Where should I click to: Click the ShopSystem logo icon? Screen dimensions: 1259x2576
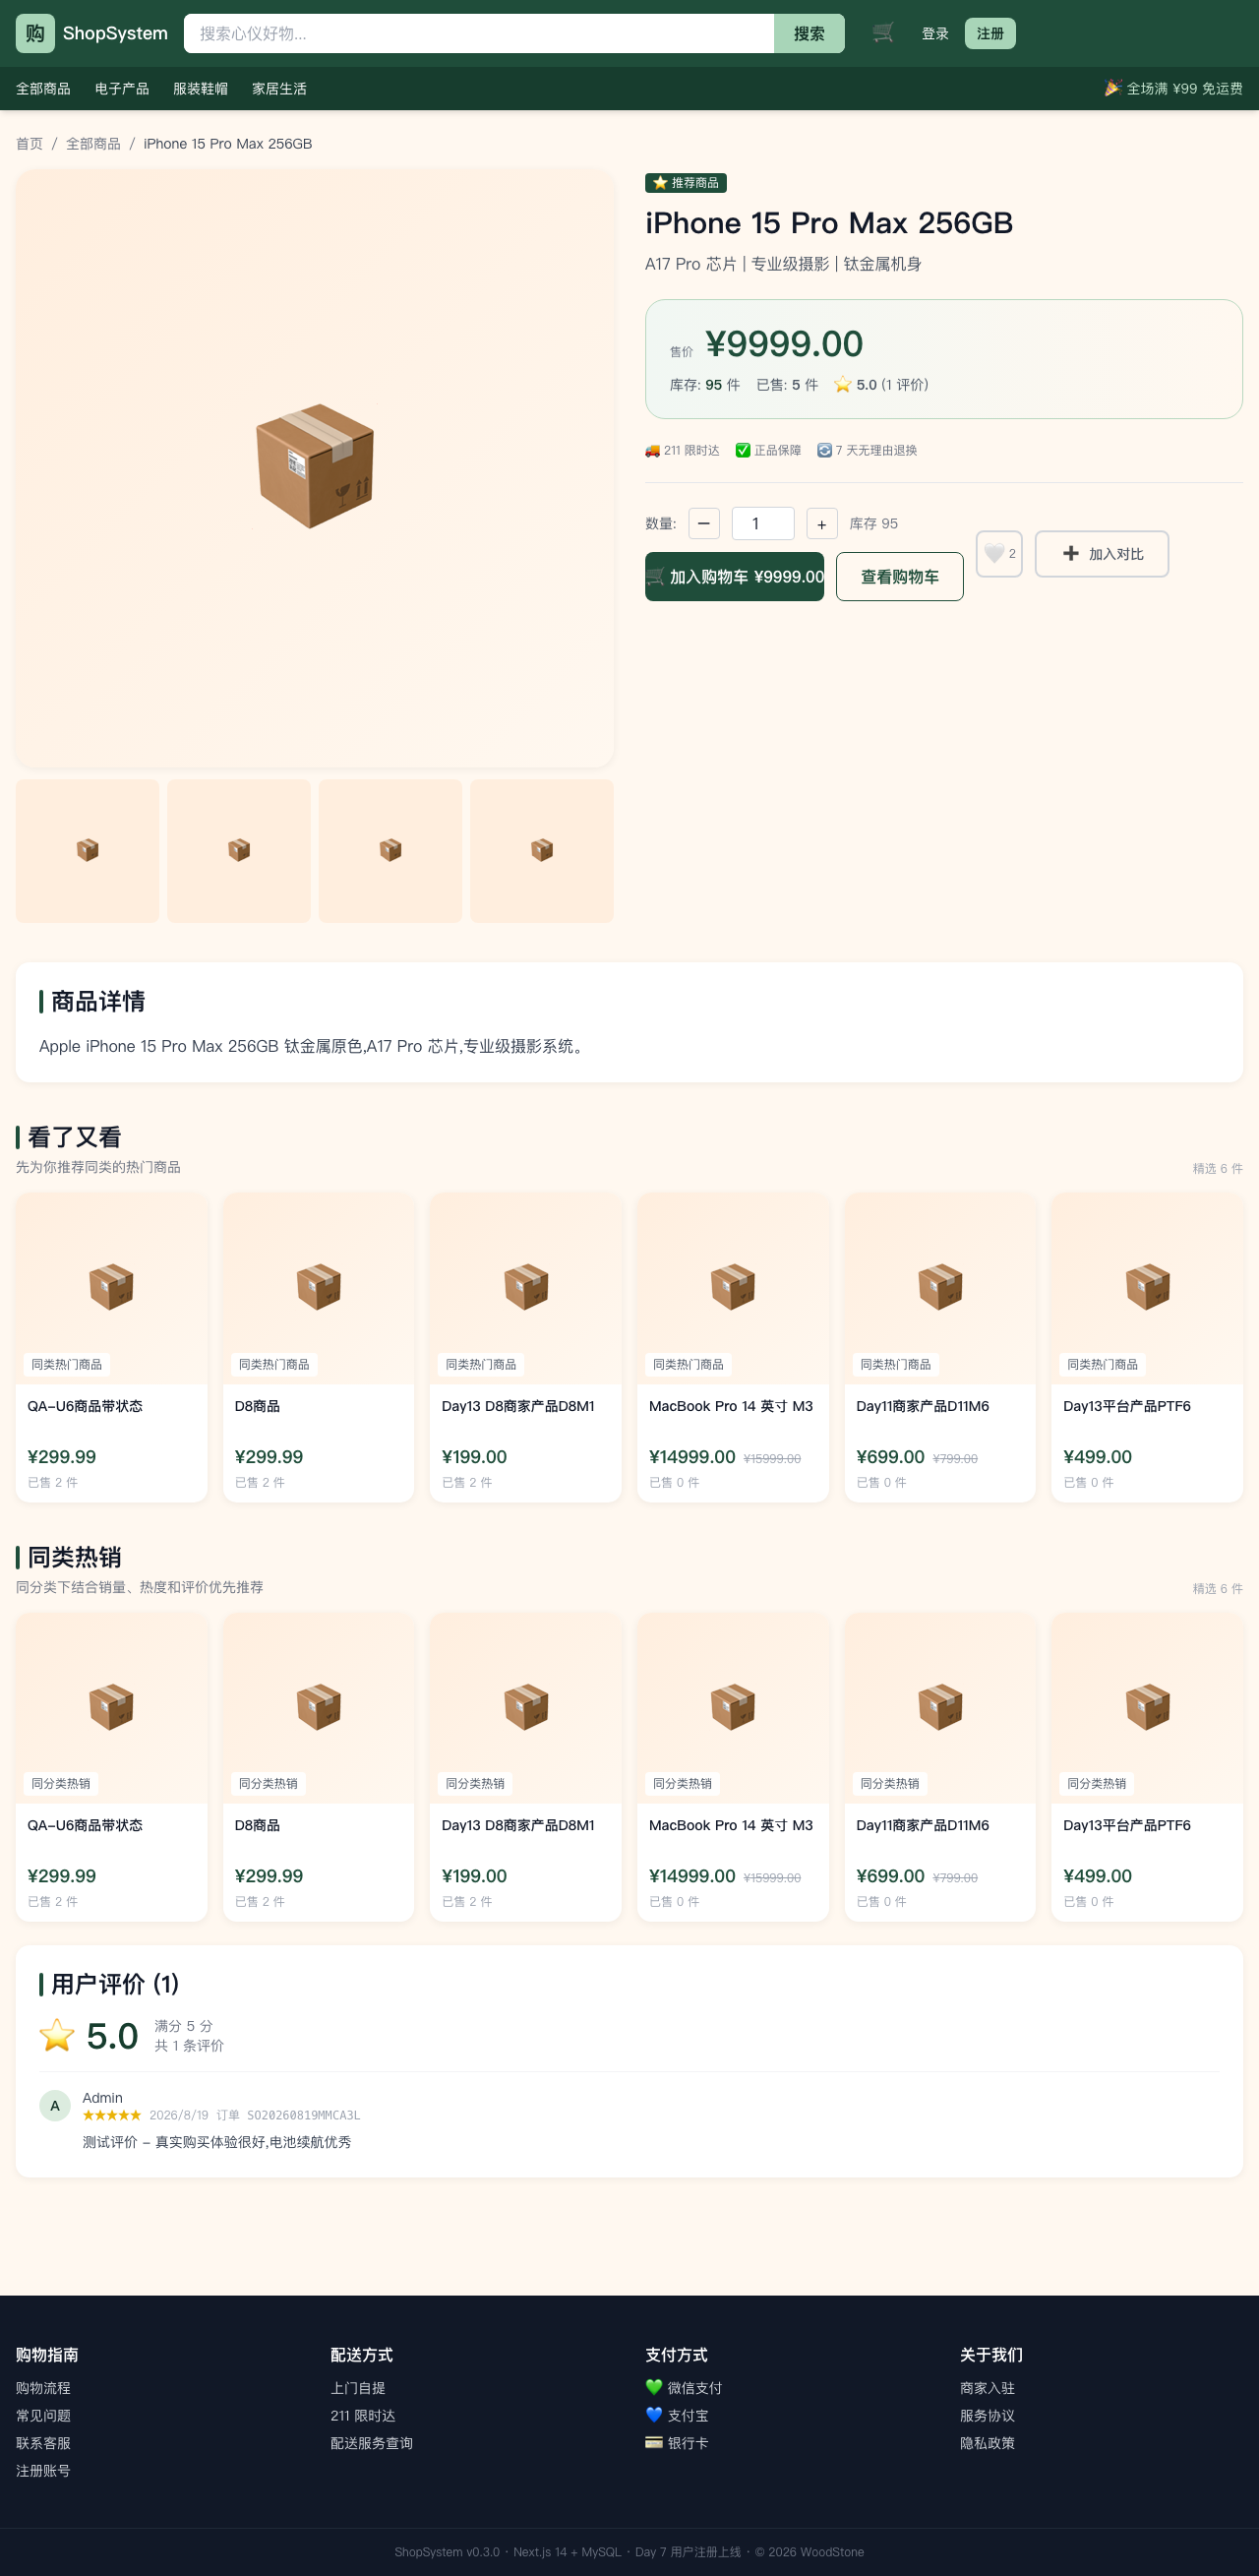click(35, 33)
